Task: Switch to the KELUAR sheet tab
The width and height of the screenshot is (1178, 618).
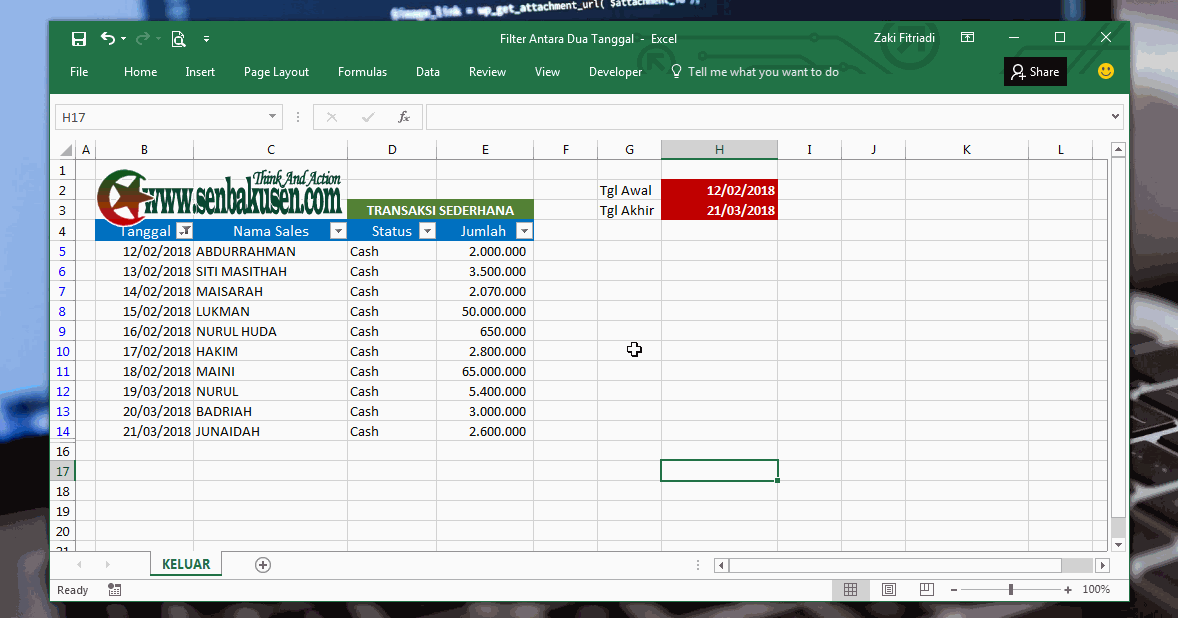Action: click(186, 564)
